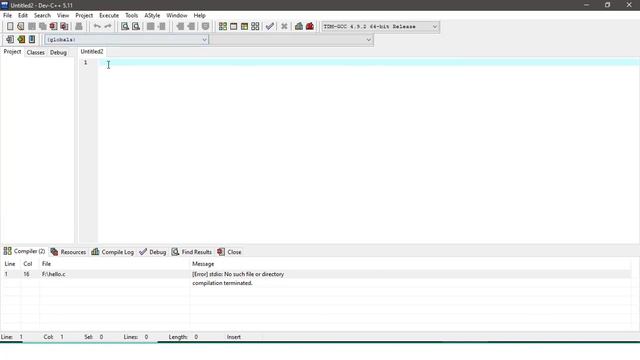Click the Undo arrow icon
The width and height of the screenshot is (640, 360).
click(x=97, y=27)
